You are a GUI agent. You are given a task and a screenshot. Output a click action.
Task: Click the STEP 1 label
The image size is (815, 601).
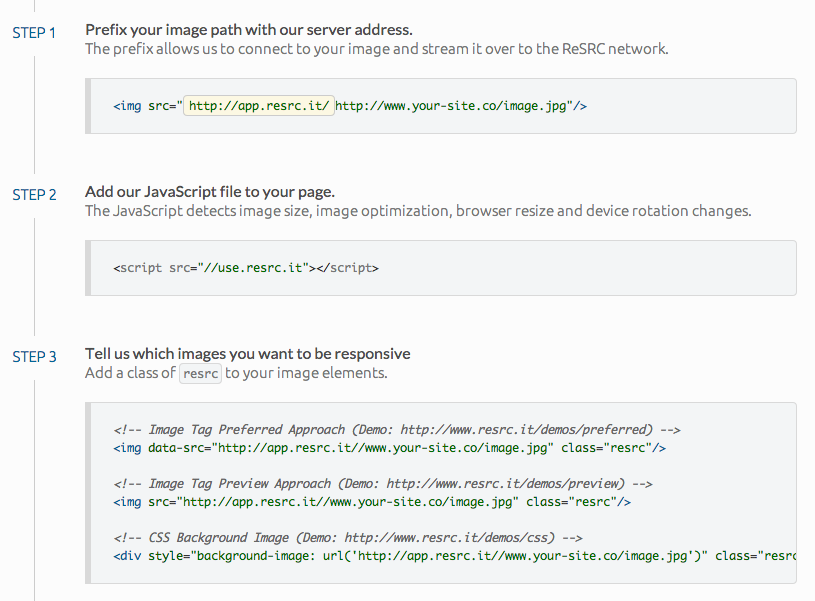(34, 33)
